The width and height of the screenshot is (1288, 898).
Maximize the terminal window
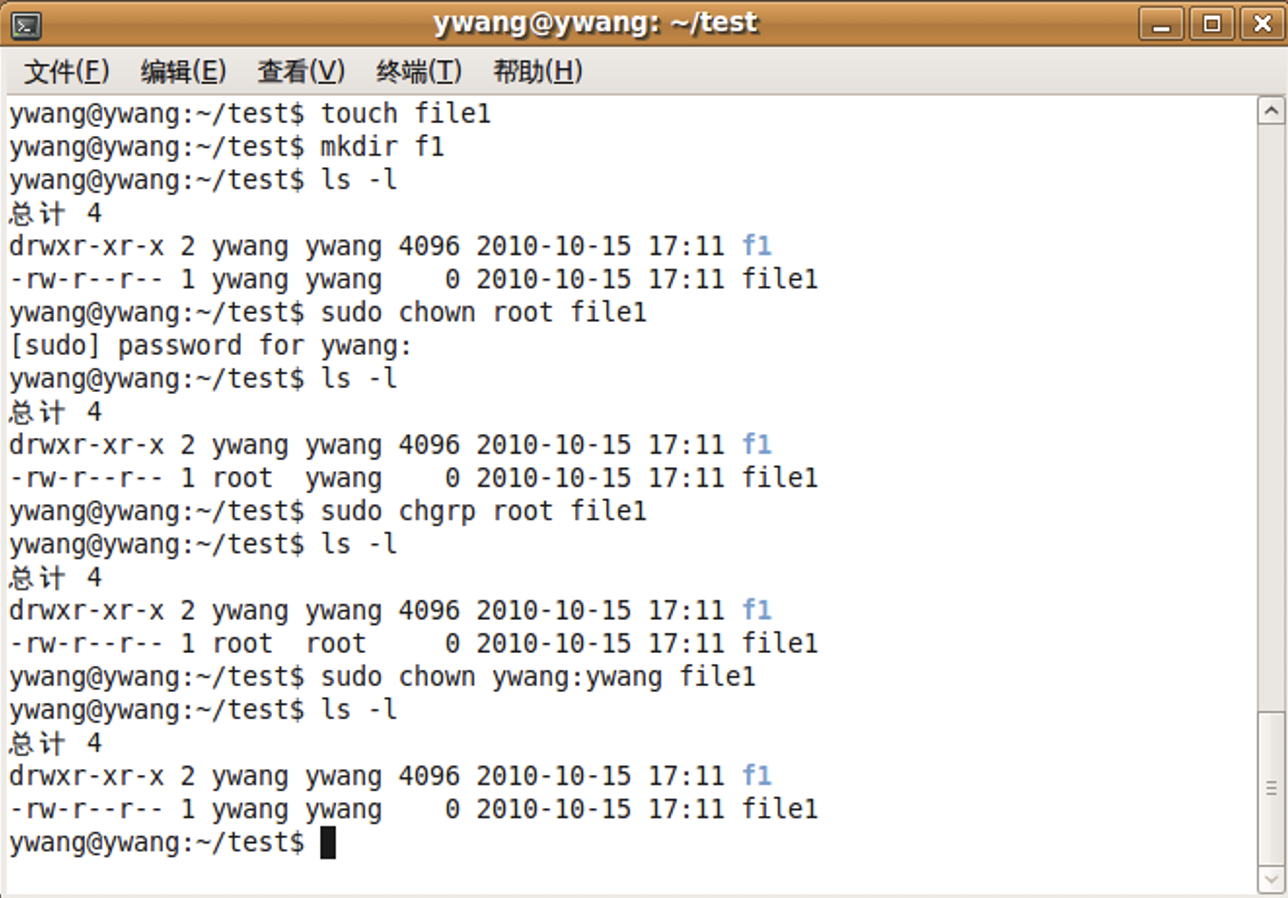click(1212, 24)
